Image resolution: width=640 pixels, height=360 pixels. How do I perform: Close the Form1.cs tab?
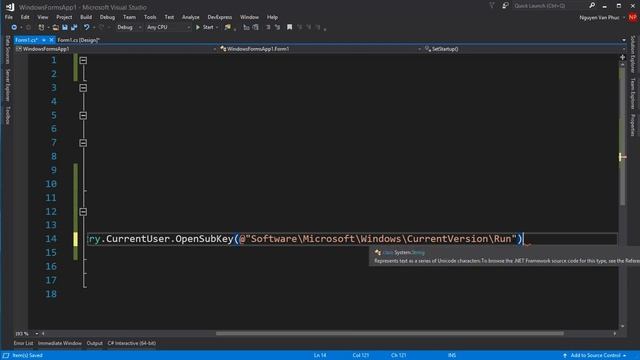51,40
